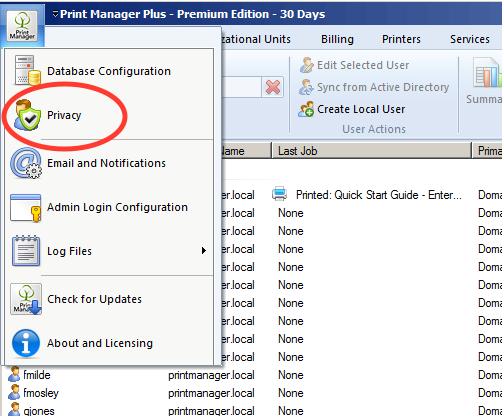
Task: Open Admin Login Configuration
Action: 109,207
